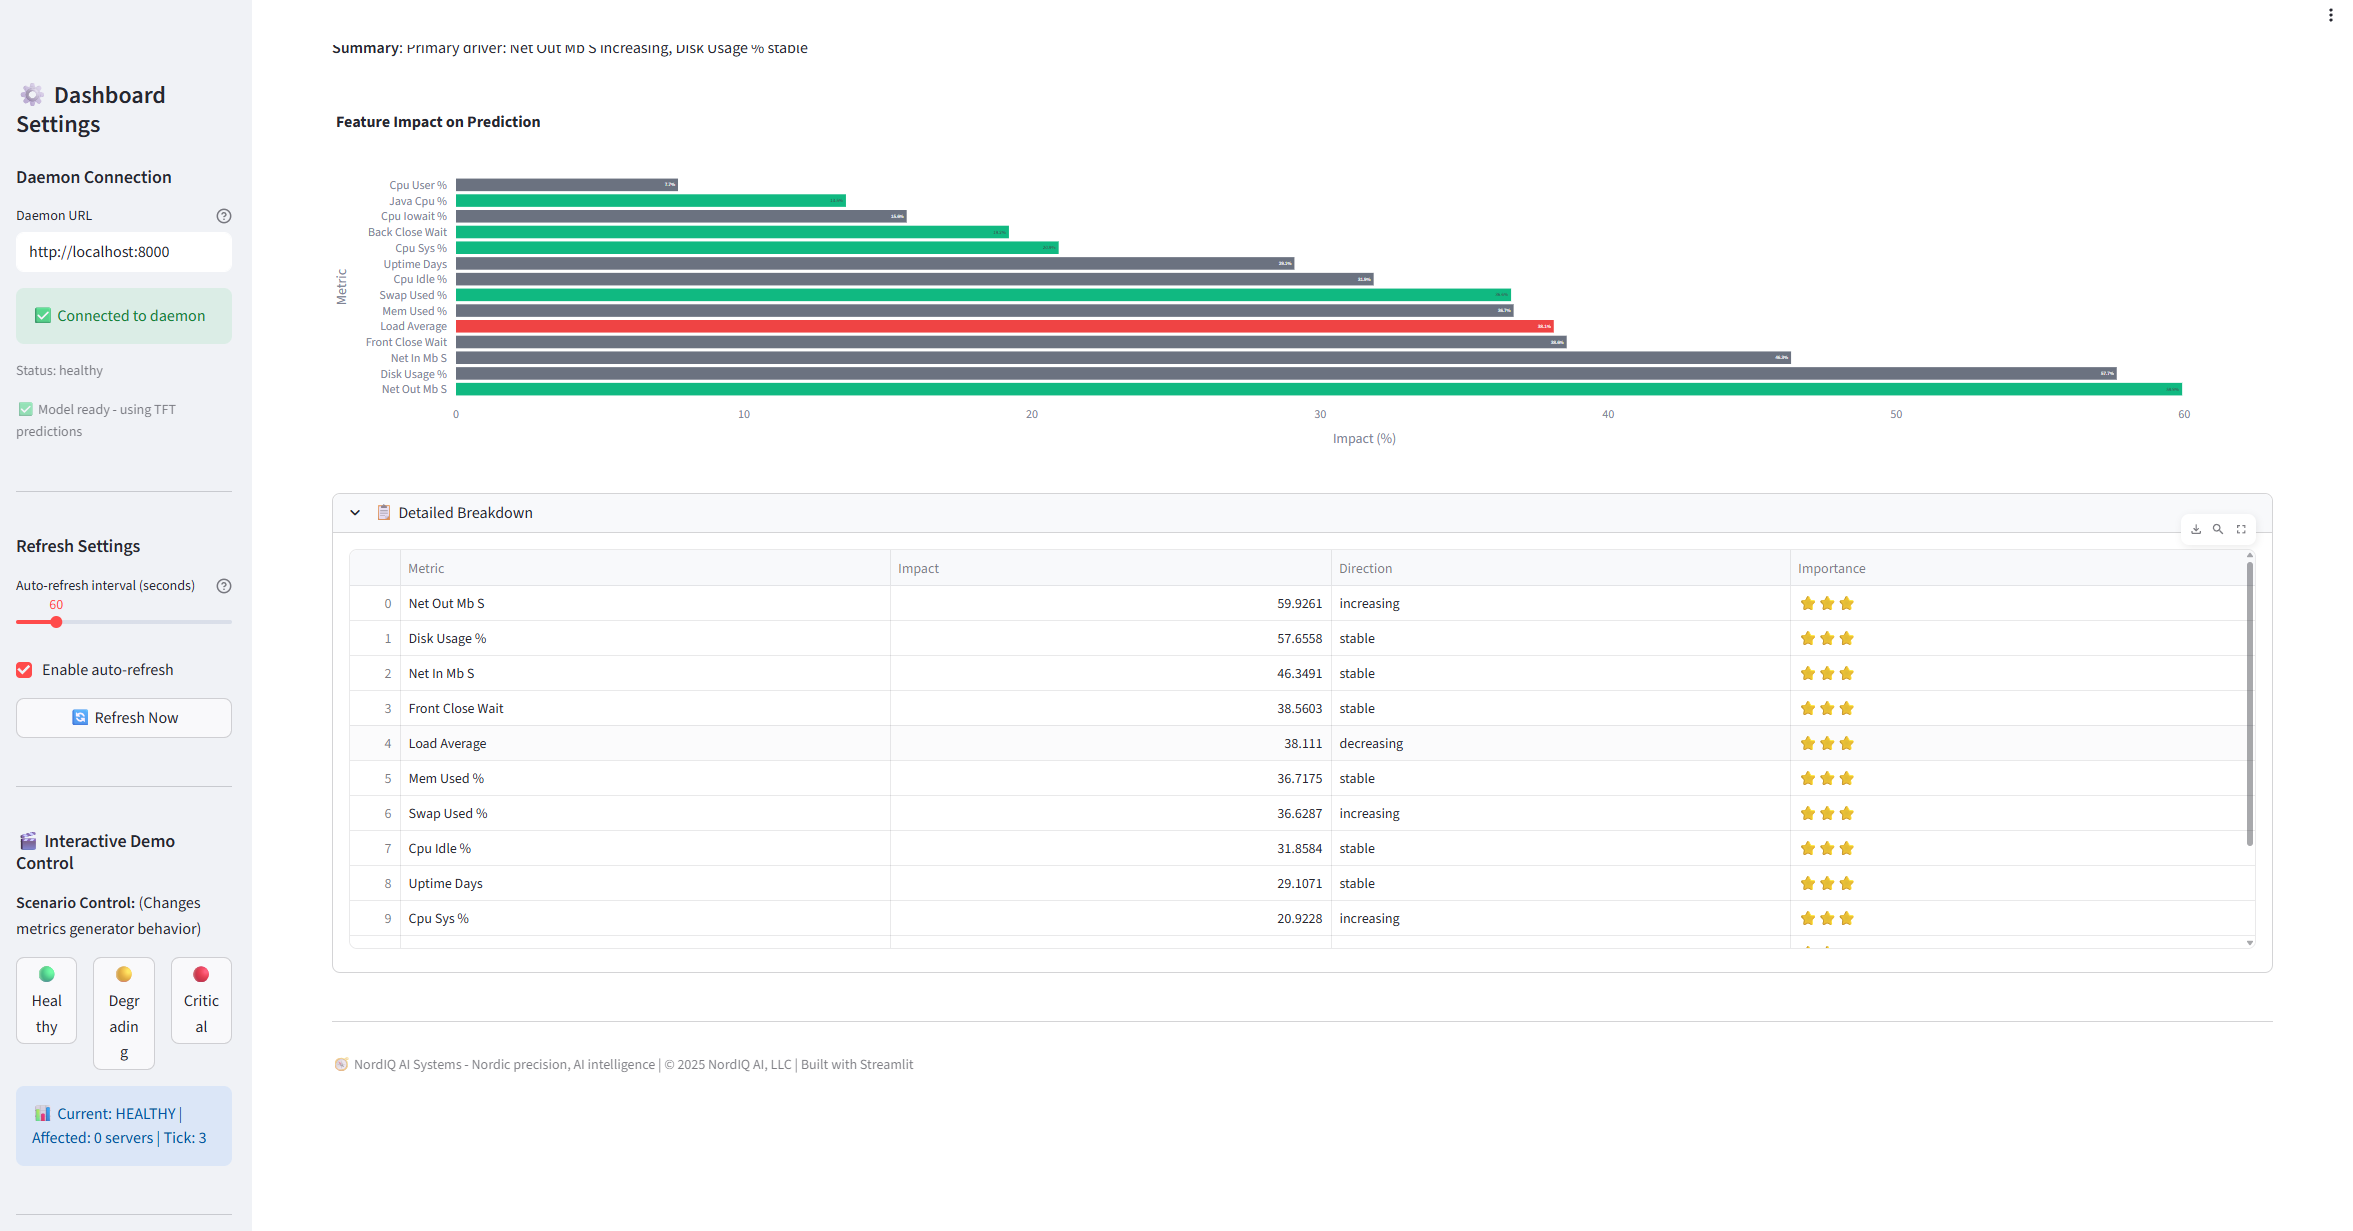Click inside the Daemon URL input field
Screen dimensions: 2353x1231
[123, 252]
